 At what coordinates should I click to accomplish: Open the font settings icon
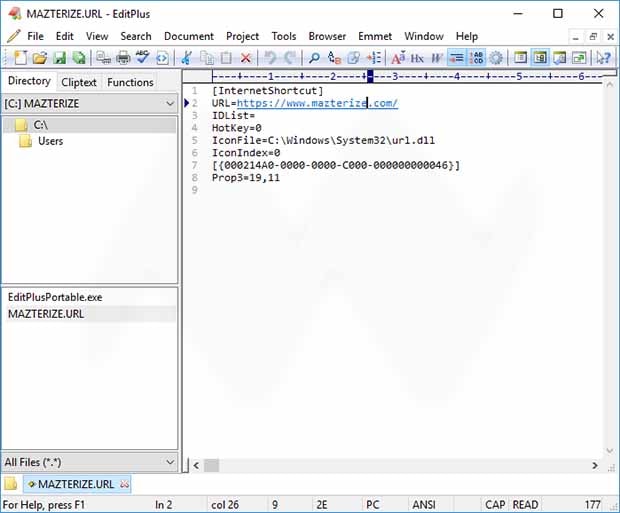pyautogui.click(x=398, y=58)
